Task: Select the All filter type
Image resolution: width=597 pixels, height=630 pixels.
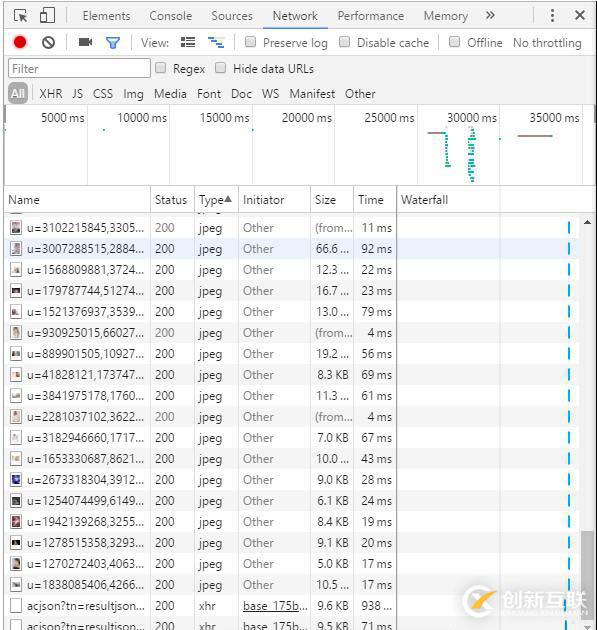Action: [x=18, y=93]
